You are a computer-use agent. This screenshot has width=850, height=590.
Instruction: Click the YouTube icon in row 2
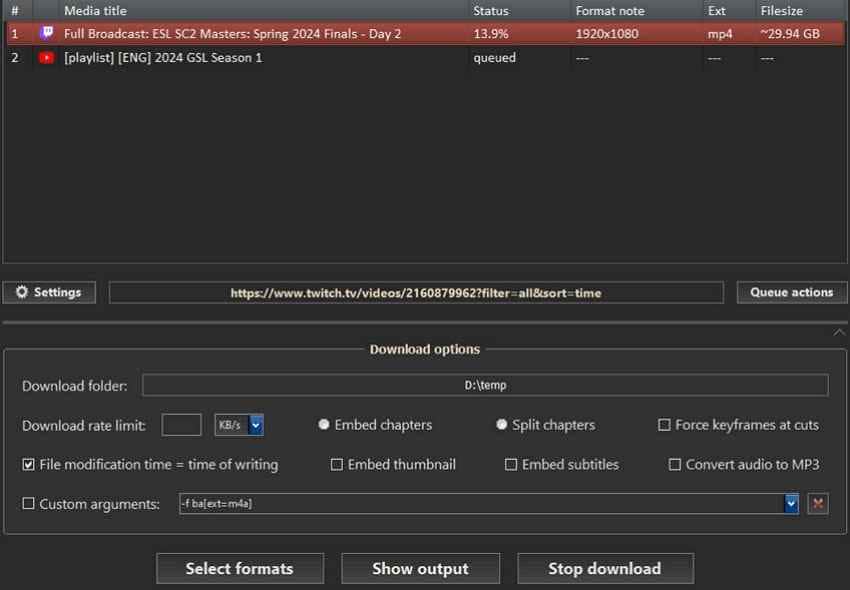click(x=47, y=57)
